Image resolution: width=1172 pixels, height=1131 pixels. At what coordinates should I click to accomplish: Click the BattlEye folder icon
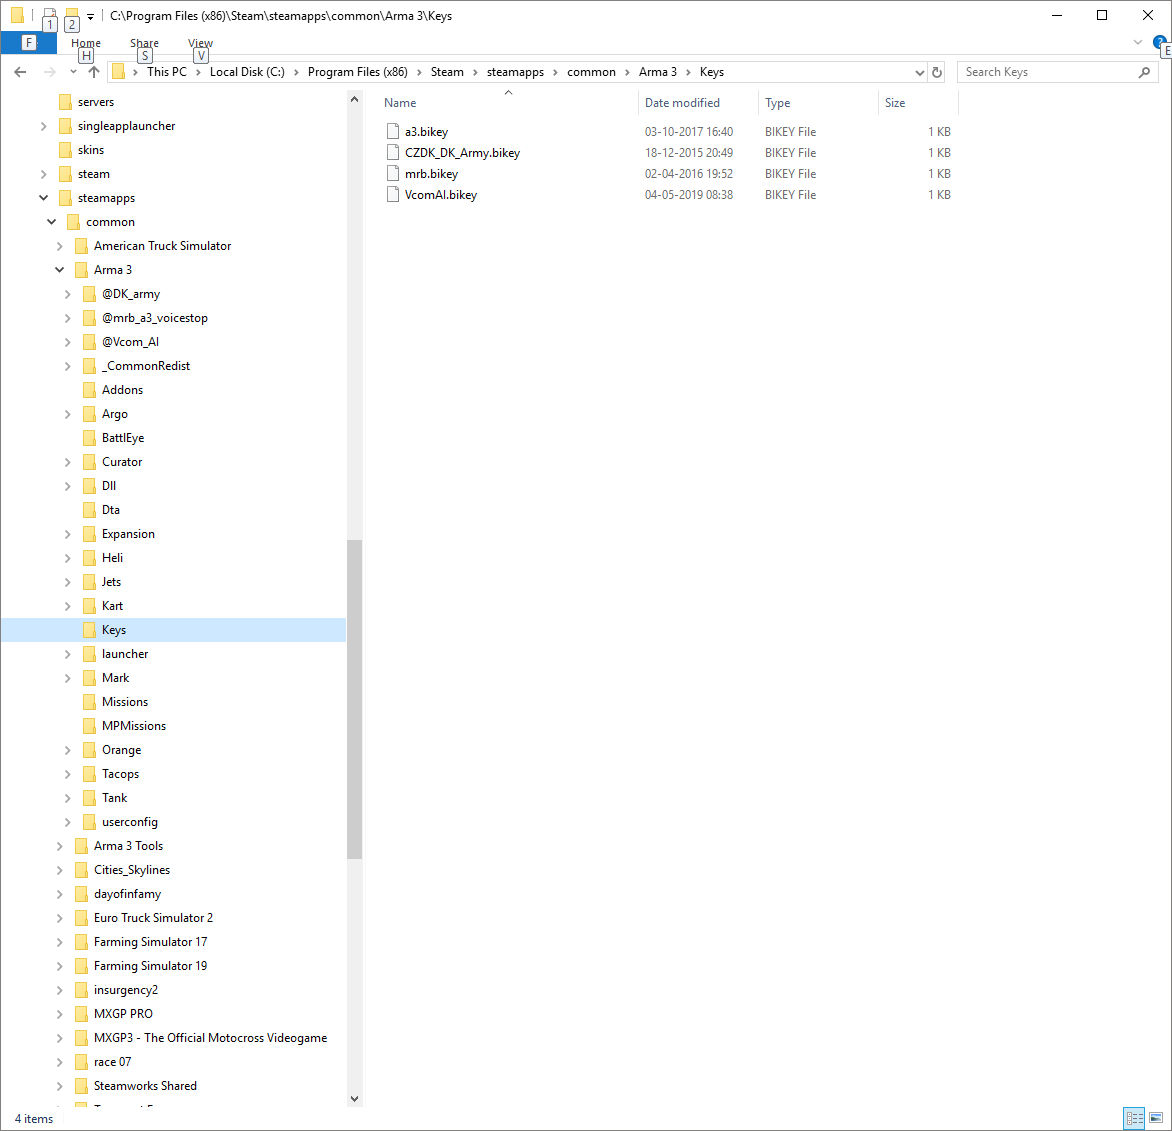(x=89, y=438)
